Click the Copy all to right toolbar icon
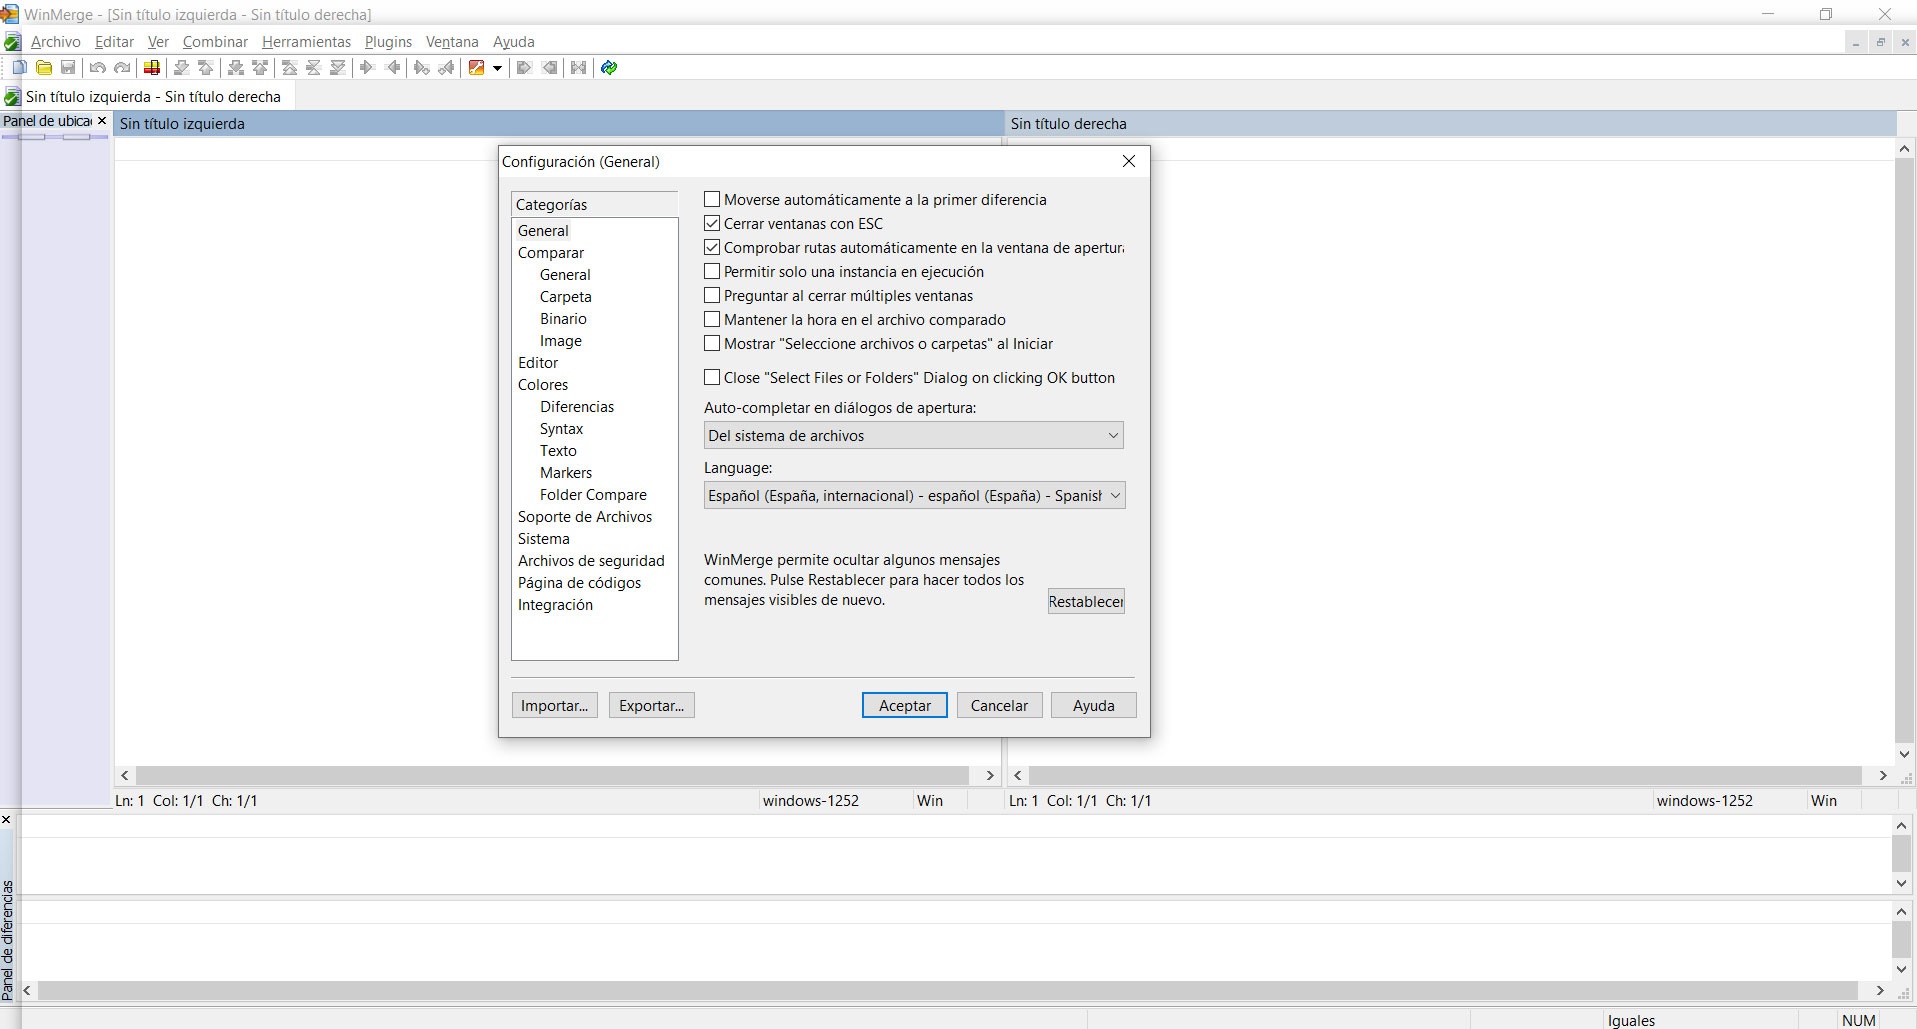 point(524,68)
